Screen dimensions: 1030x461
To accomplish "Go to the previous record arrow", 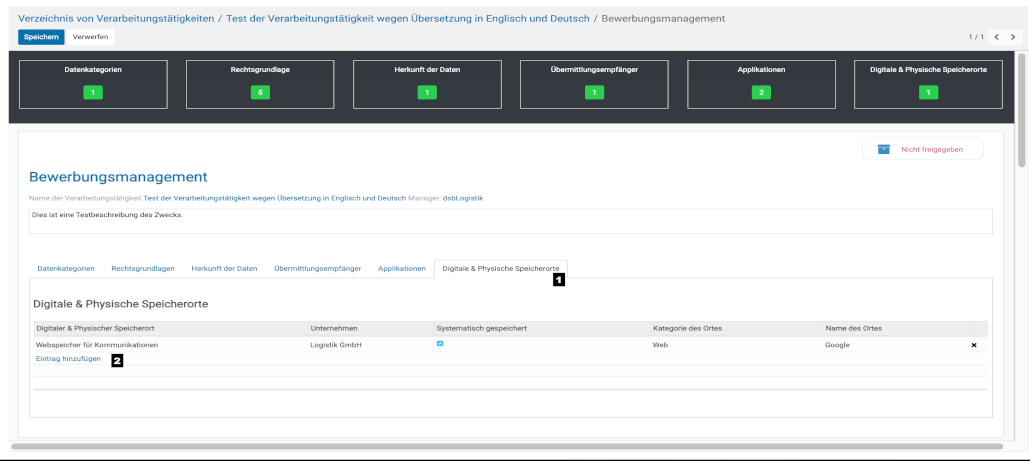I will (996, 37).
